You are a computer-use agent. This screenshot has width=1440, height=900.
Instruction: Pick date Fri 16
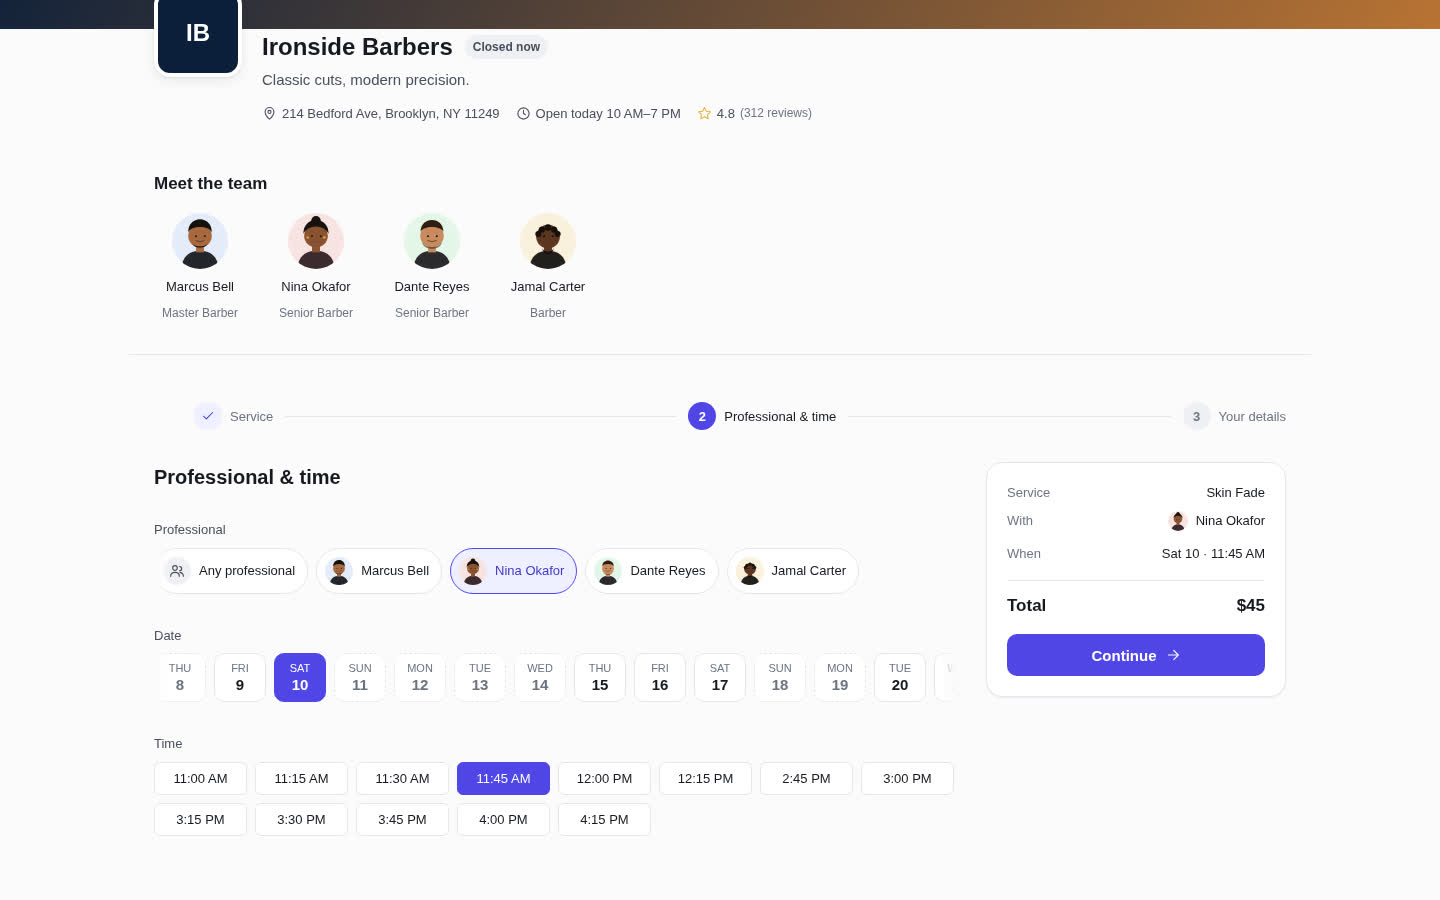click(660, 677)
